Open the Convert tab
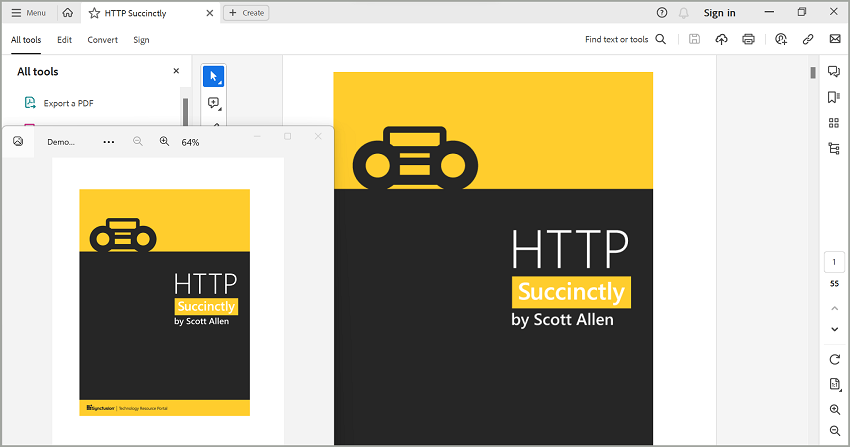Image resolution: width=850 pixels, height=447 pixels. [102, 40]
